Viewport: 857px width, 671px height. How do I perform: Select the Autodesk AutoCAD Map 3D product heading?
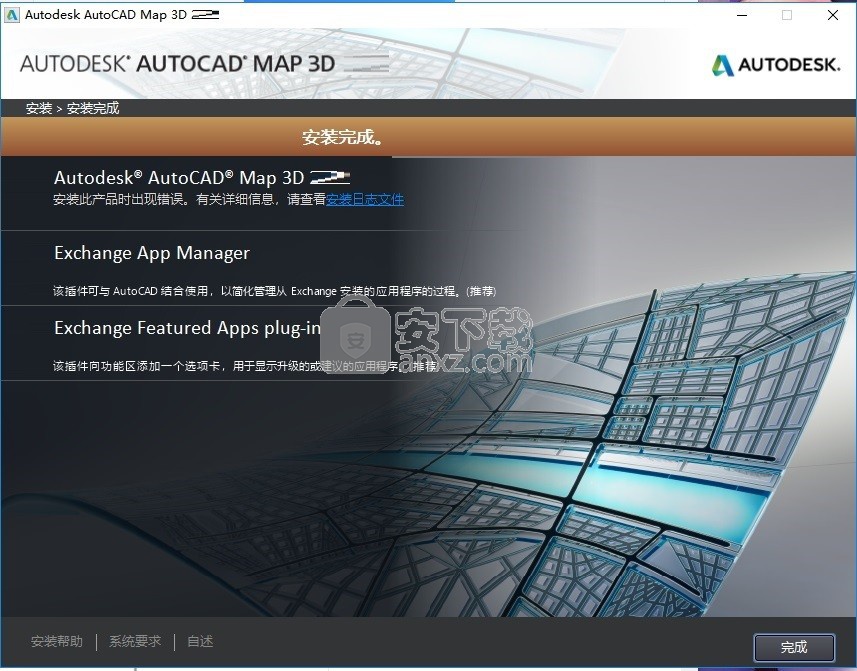(x=202, y=178)
